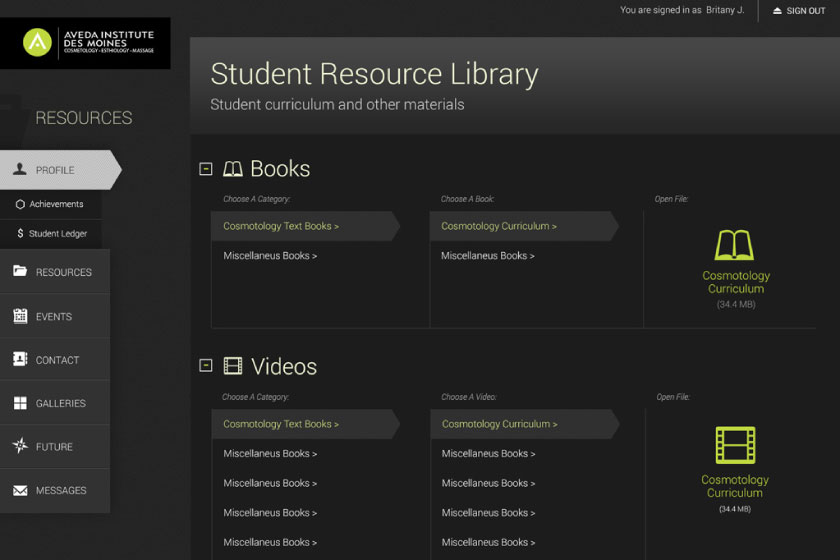Open the Achievements submenu item
Image resolution: width=840 pixels, height=560 pixels.
click(51, 204)
